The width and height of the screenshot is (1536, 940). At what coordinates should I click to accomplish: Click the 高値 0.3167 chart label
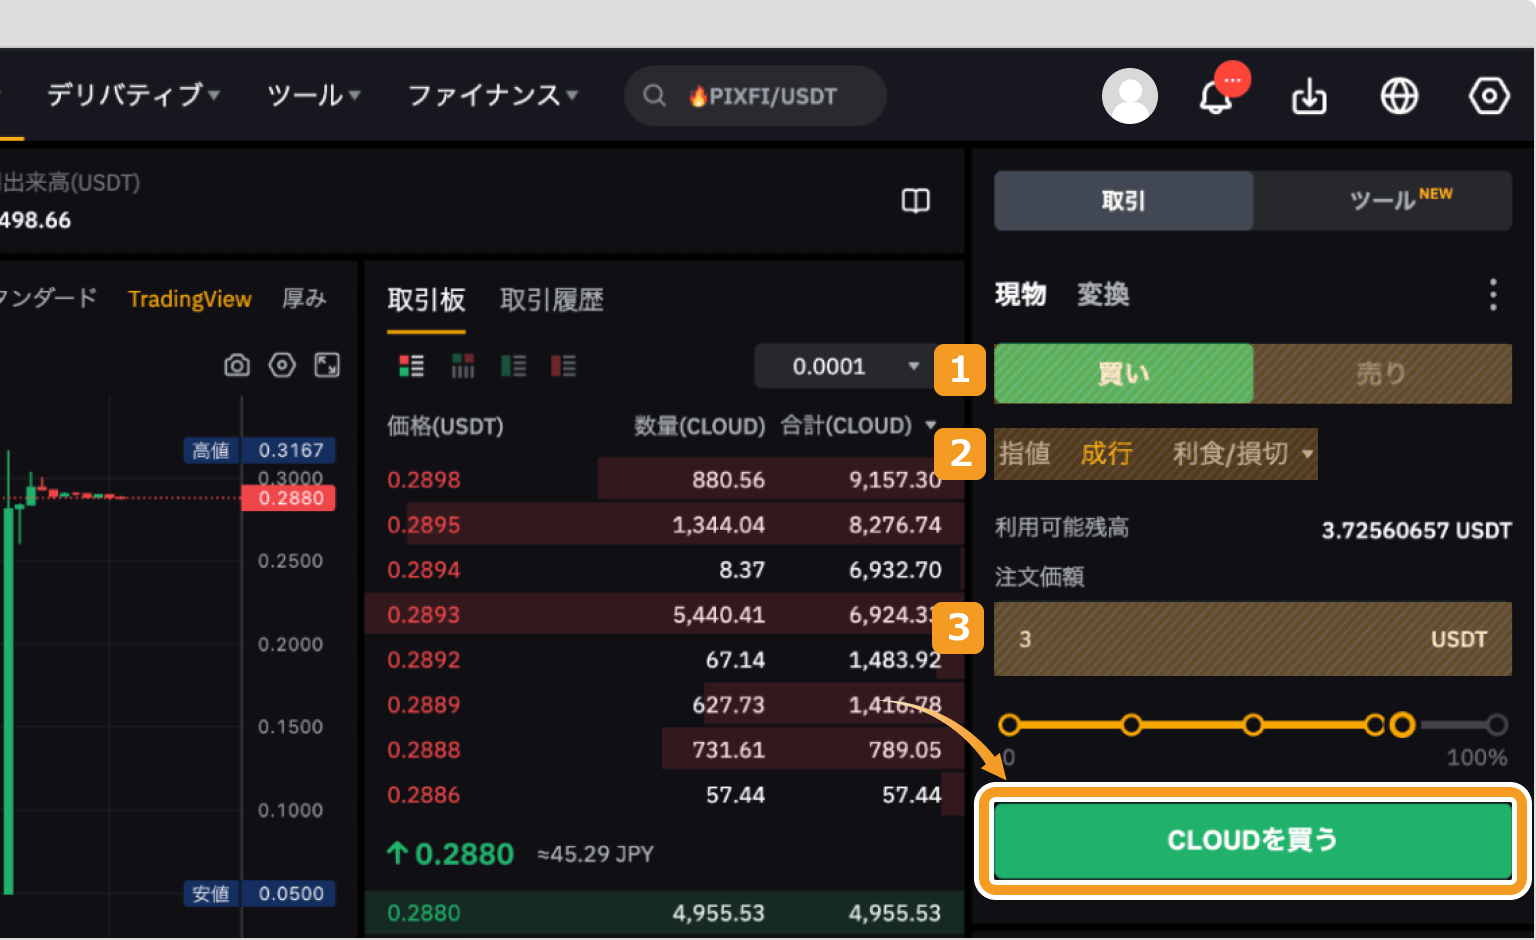click(x=259, y=450)
